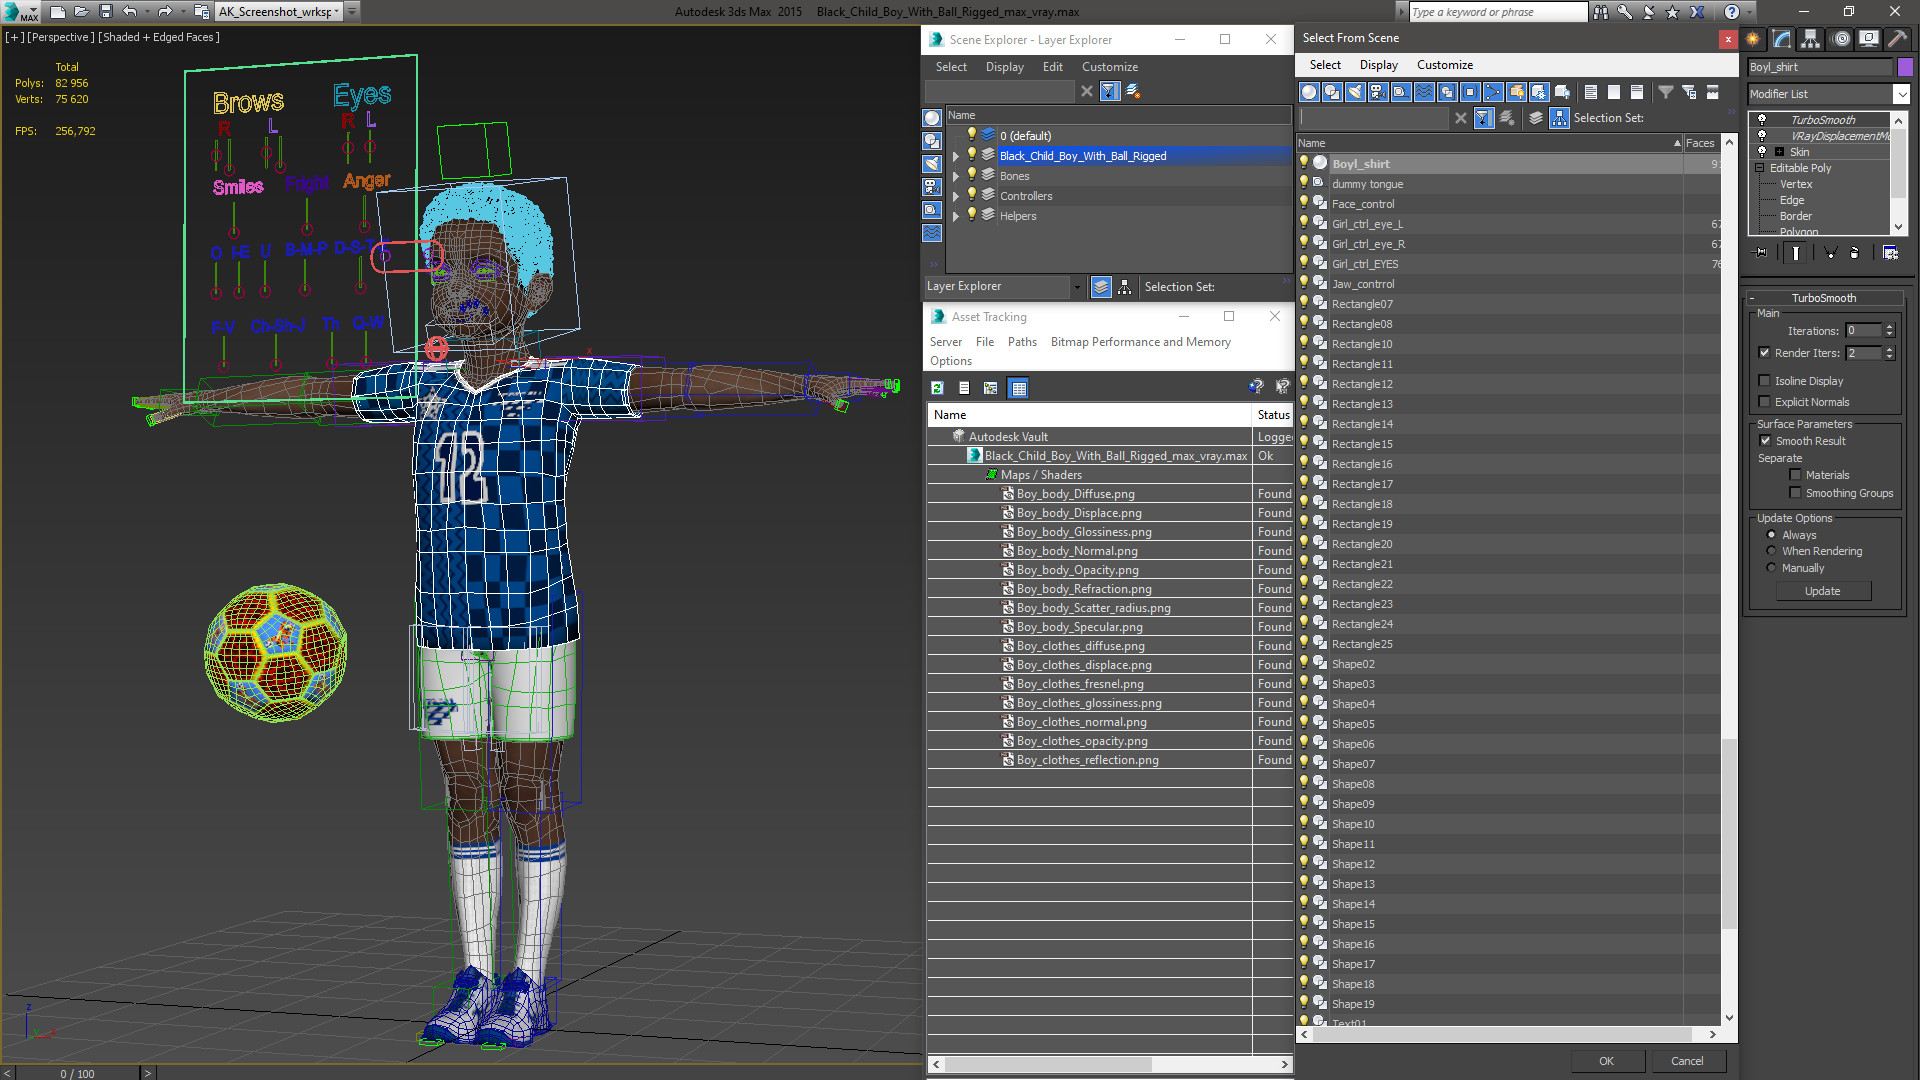Click Remove Modifier trash icon
1920x1080 pixels.
(x=1855, y=253)
